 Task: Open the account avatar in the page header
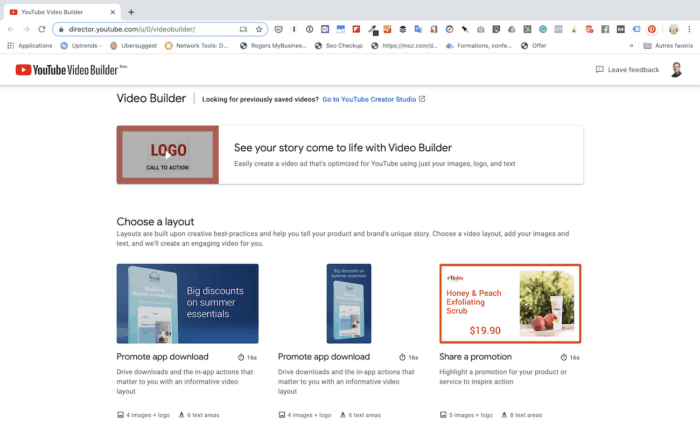(676, 70)
